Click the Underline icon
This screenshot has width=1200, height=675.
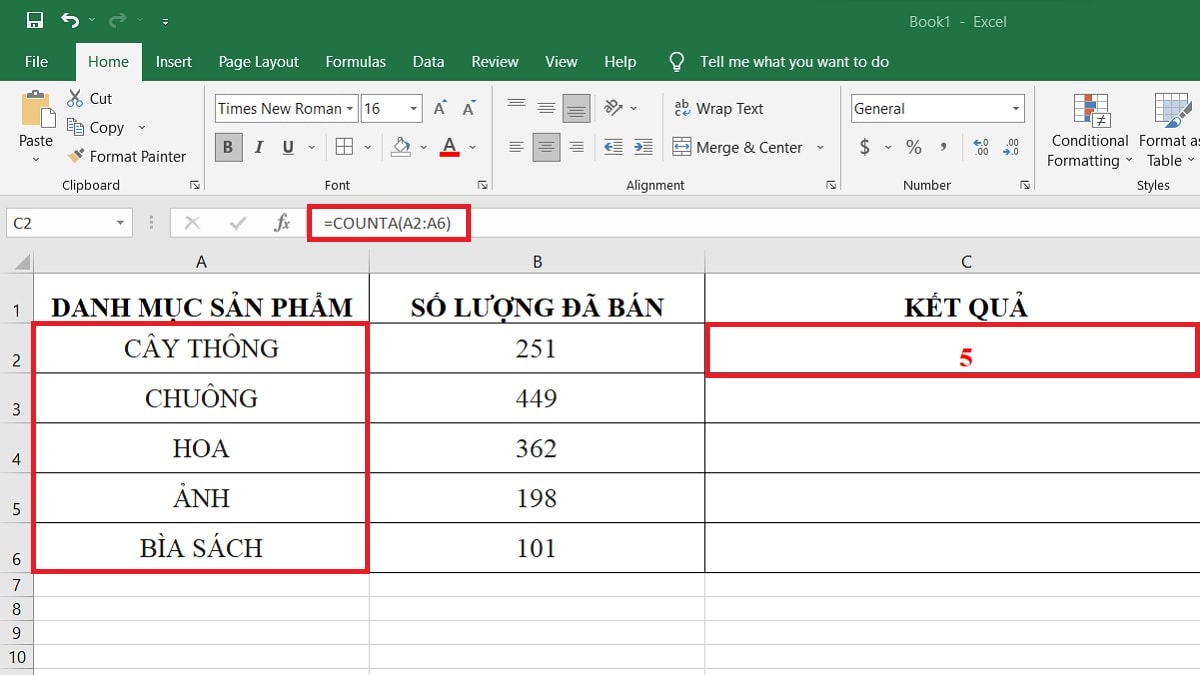[288, 147]
